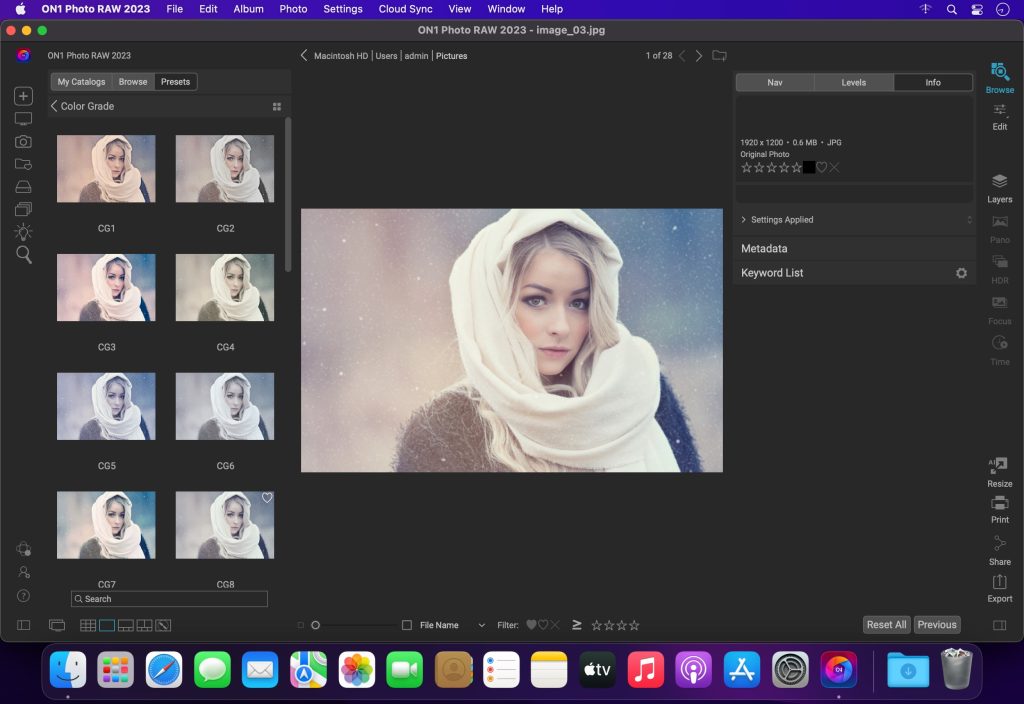Open the Photo menu in the menu bar

click(293, 9)
